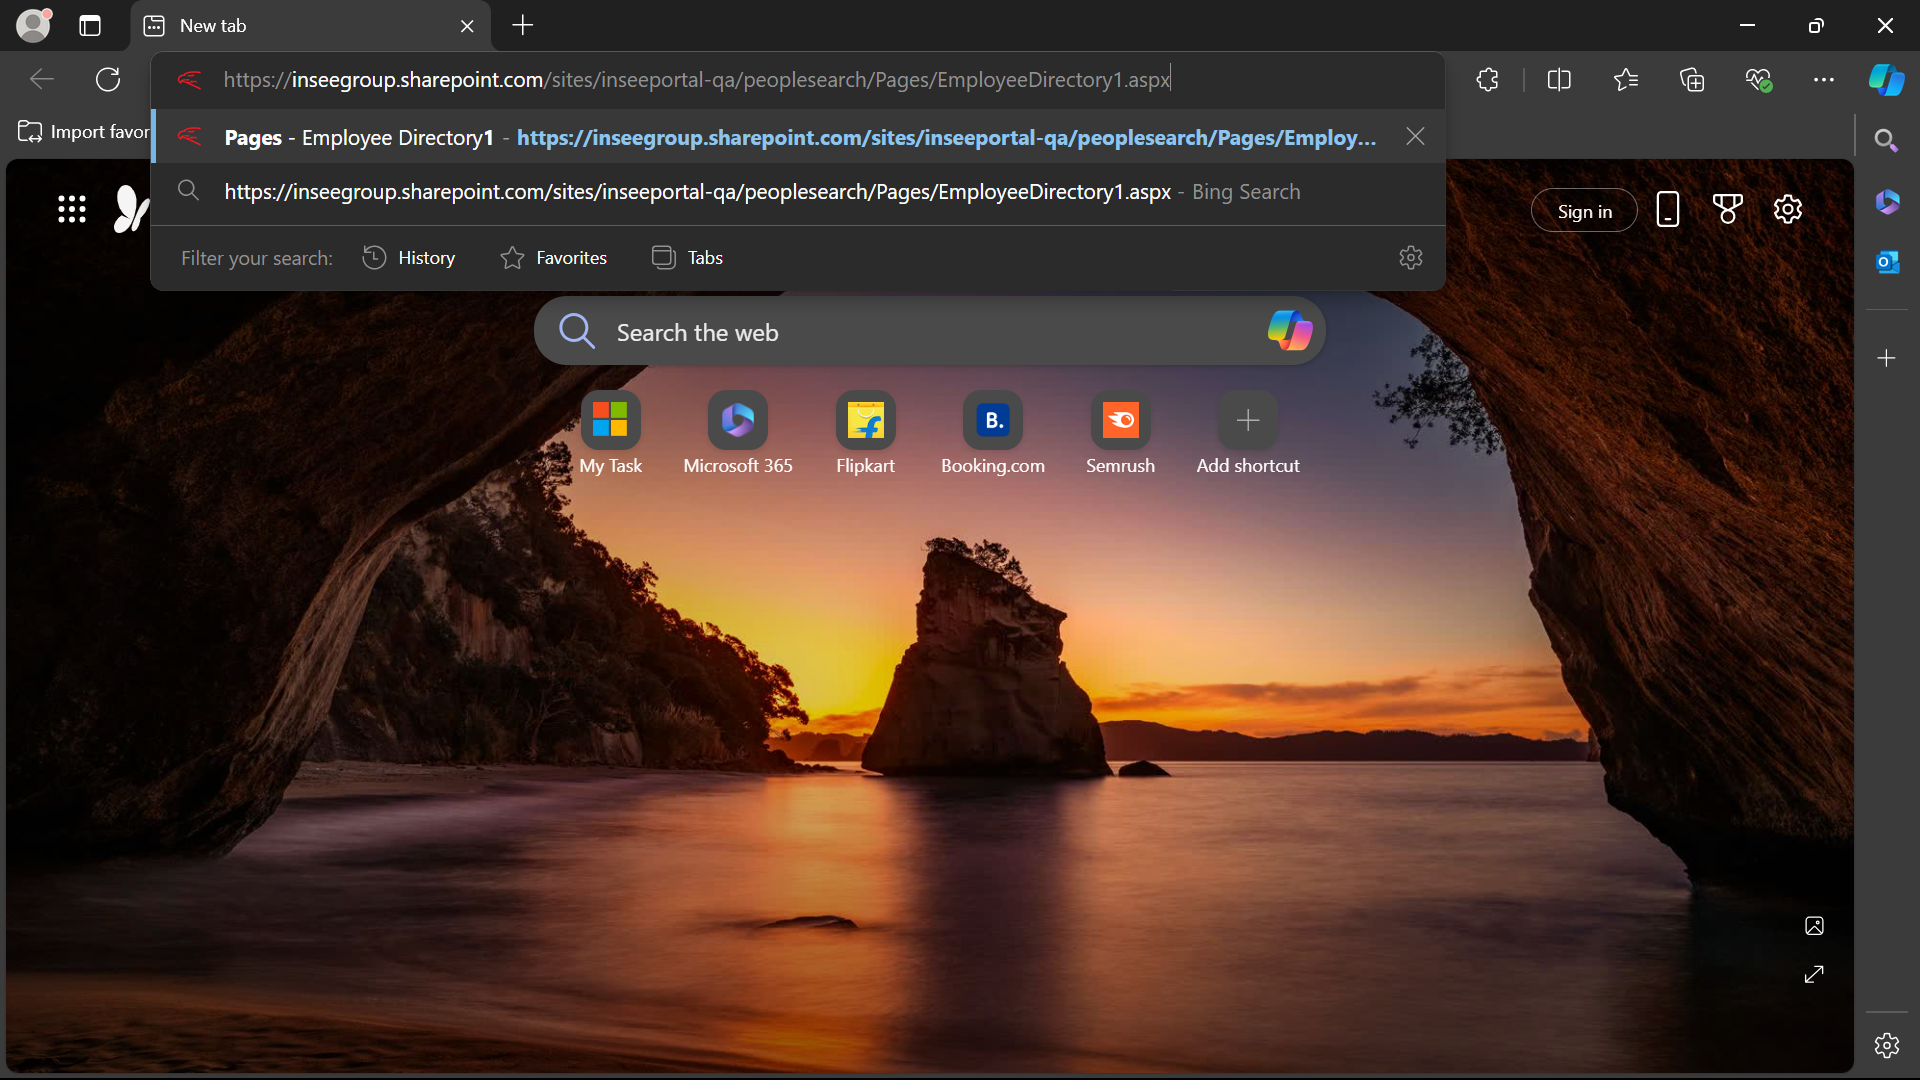Click the Sign in button
The image size is (1920, 1080).
coord(1584,211)
